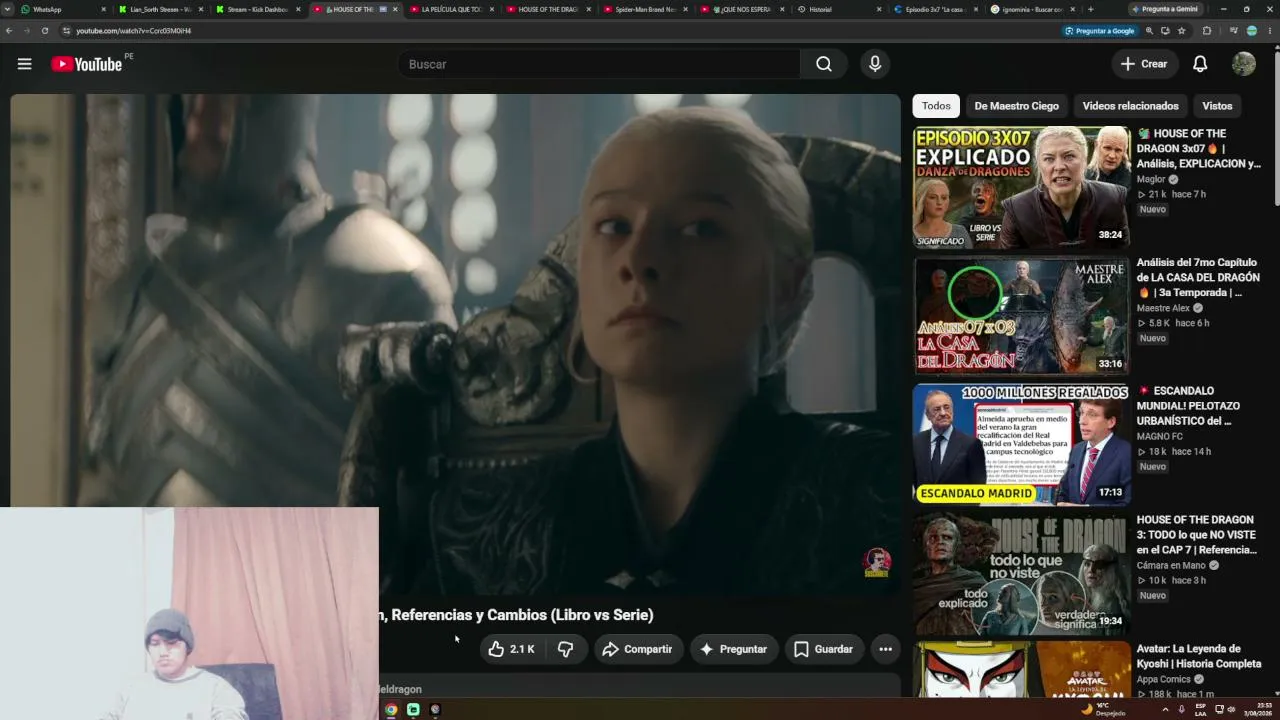Dislike the video with thumbs down

click(x=566, y=649)
